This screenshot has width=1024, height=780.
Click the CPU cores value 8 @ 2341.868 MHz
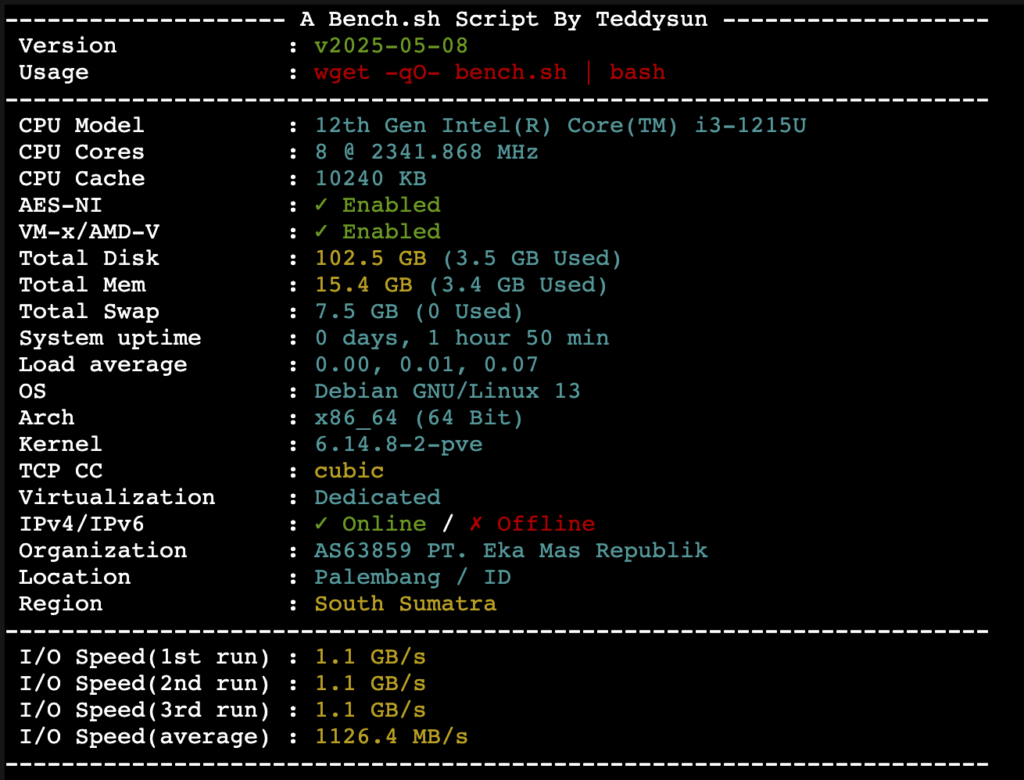coord(426,152)
